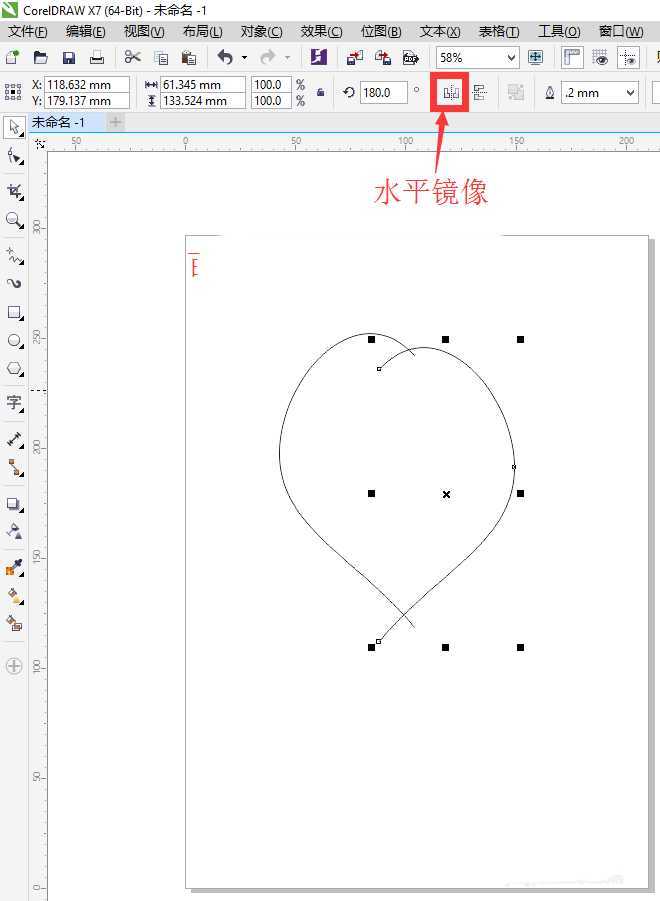Open the 效果(C) menu
The height and width of the screenshot is (901, 660).
[321, 32]
